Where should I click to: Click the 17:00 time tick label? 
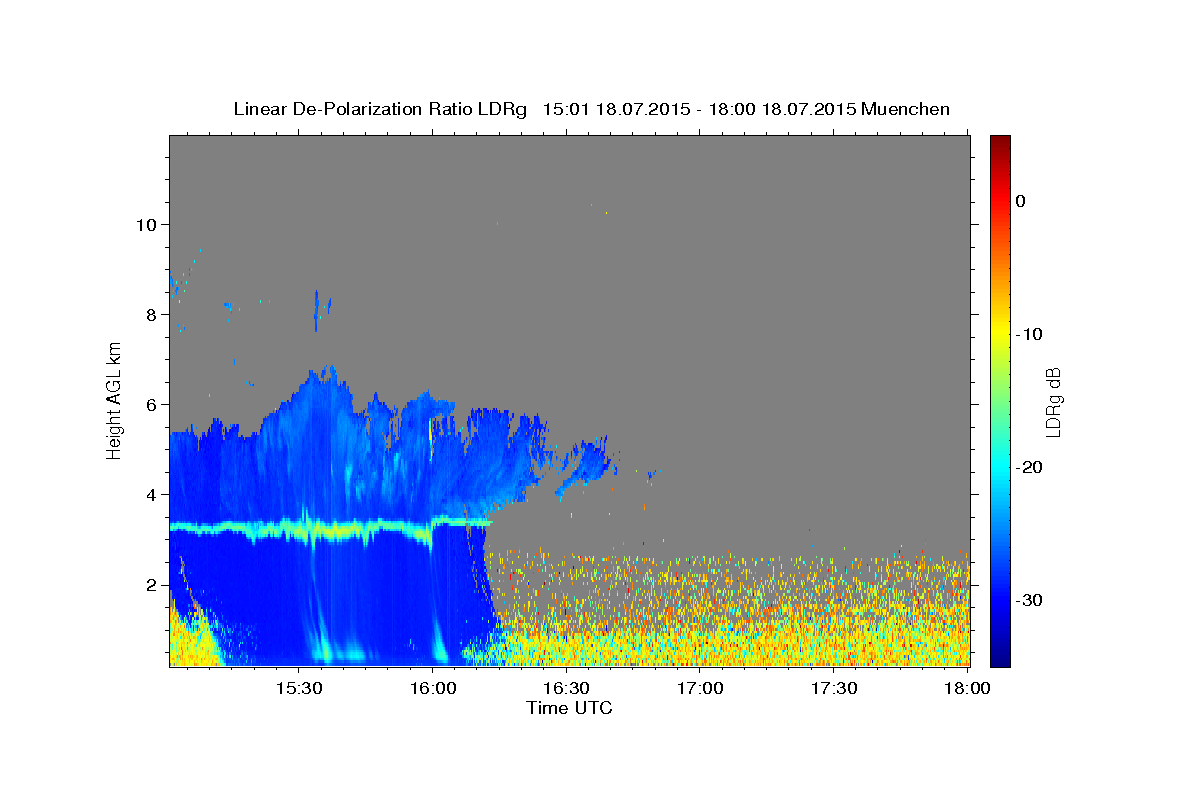[x=700, y=688]
